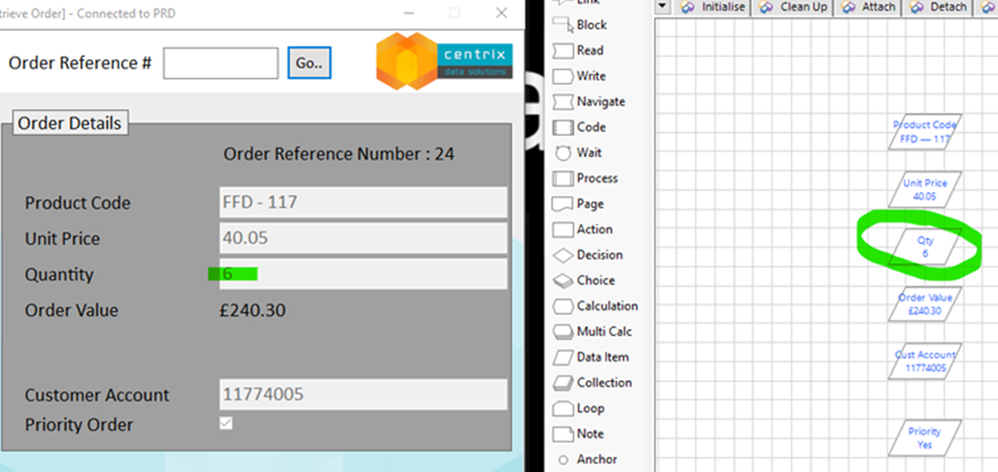Select the Page stage tool

pyautogui.click(x=578, y=204)
